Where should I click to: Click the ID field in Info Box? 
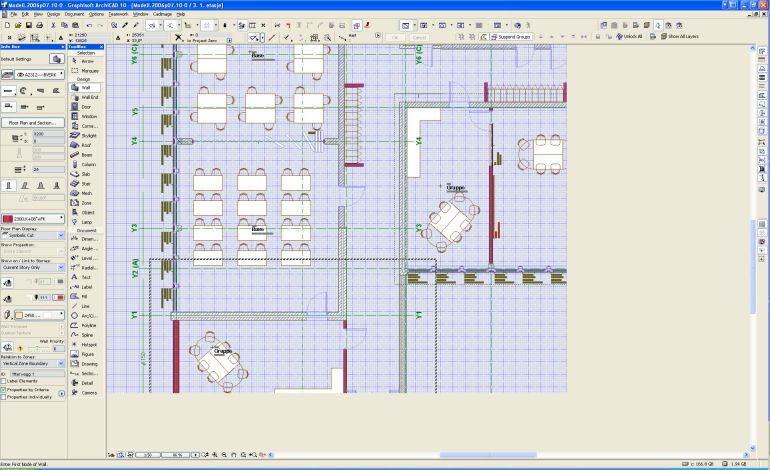coord(37,374)
